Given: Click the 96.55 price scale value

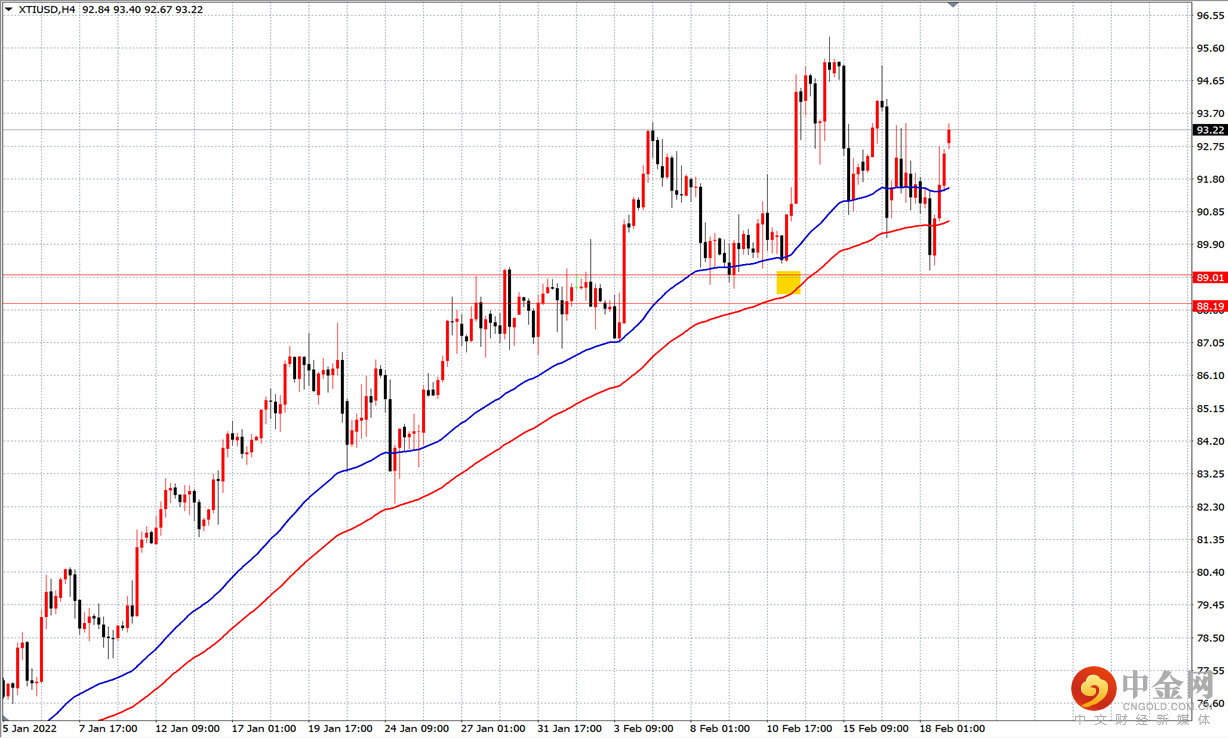Looking at the screenshot, I should point(1210,16).
